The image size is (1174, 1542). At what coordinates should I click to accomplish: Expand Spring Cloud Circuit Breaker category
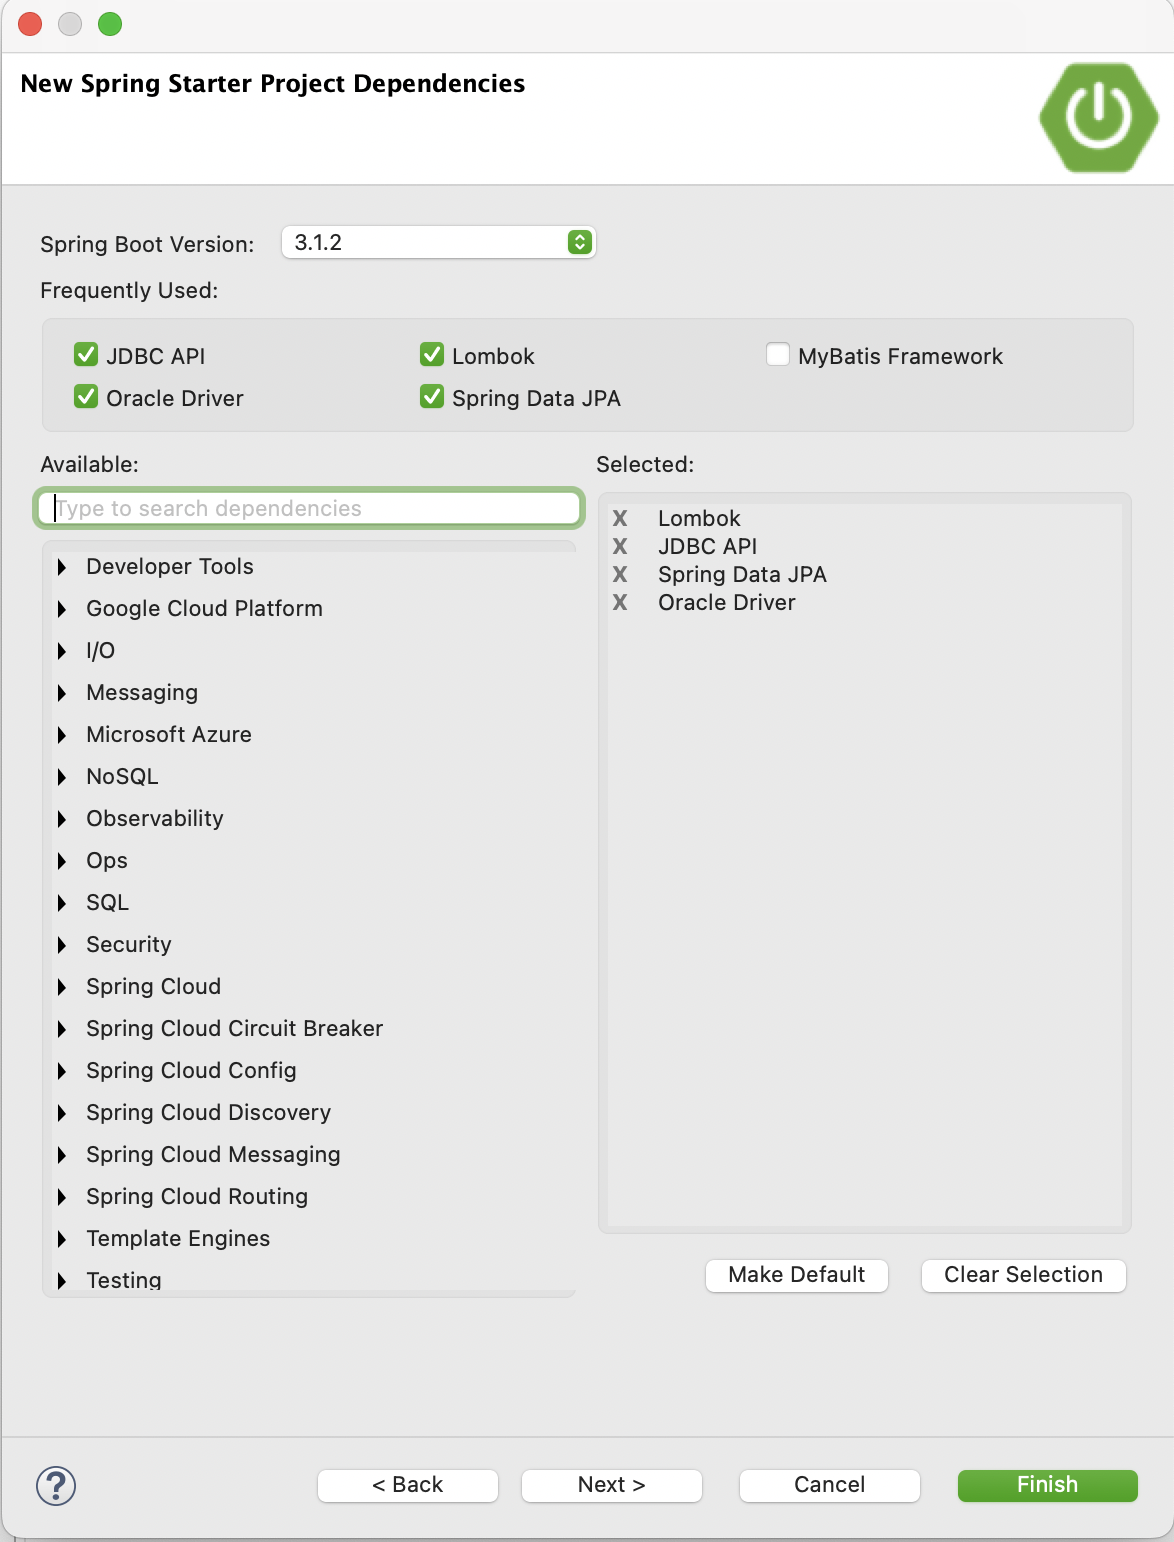(x=62, y=1029)
